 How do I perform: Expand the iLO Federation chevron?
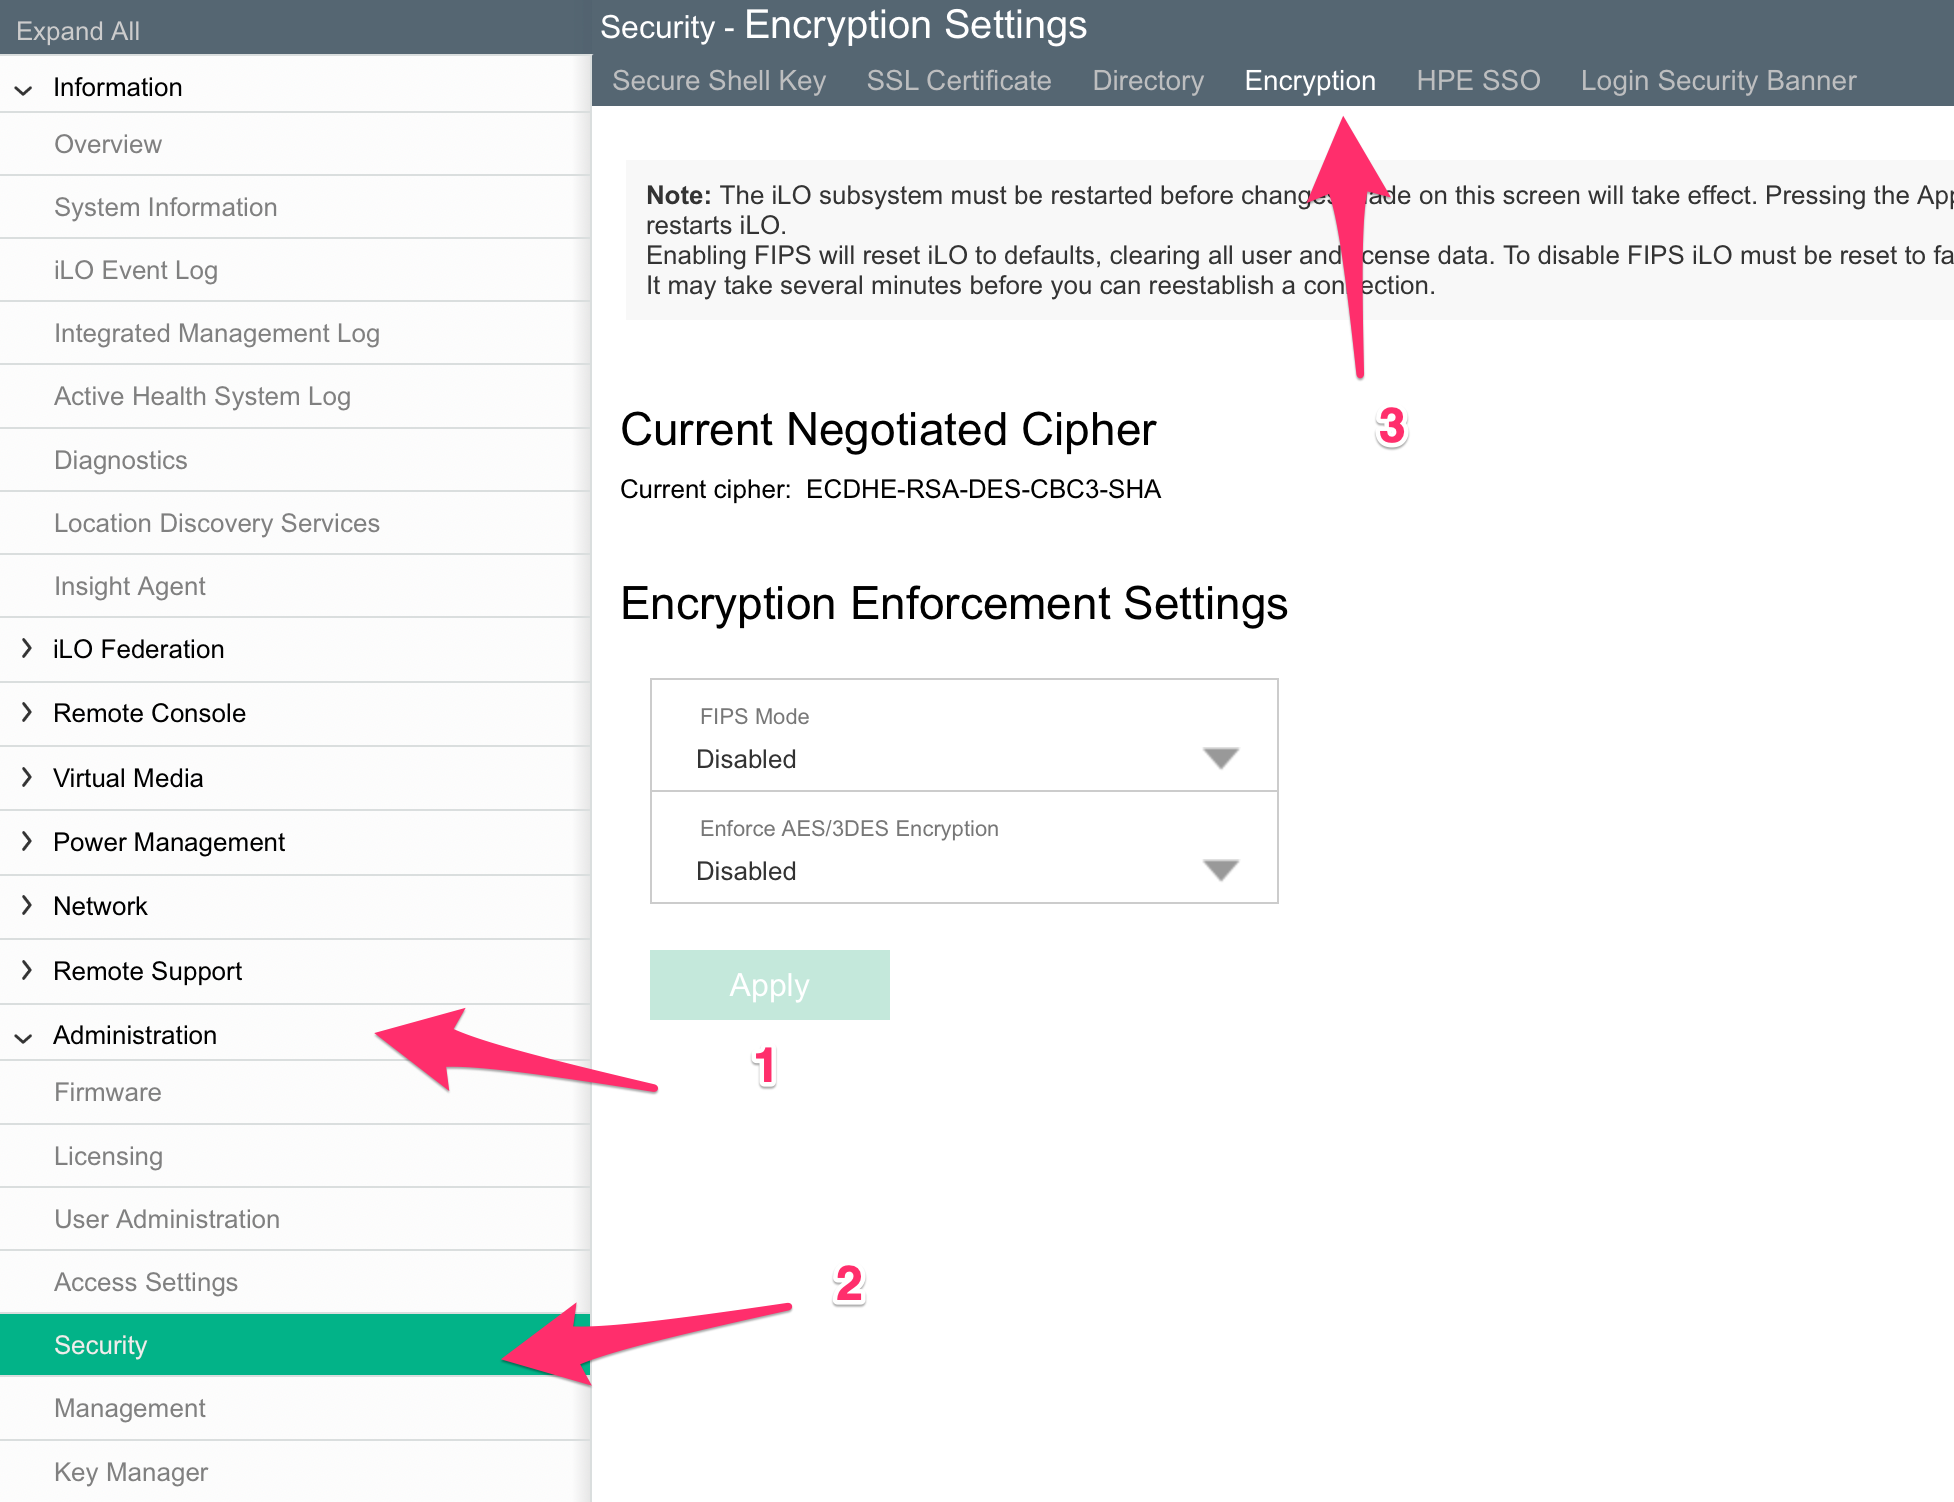[27, 648]
